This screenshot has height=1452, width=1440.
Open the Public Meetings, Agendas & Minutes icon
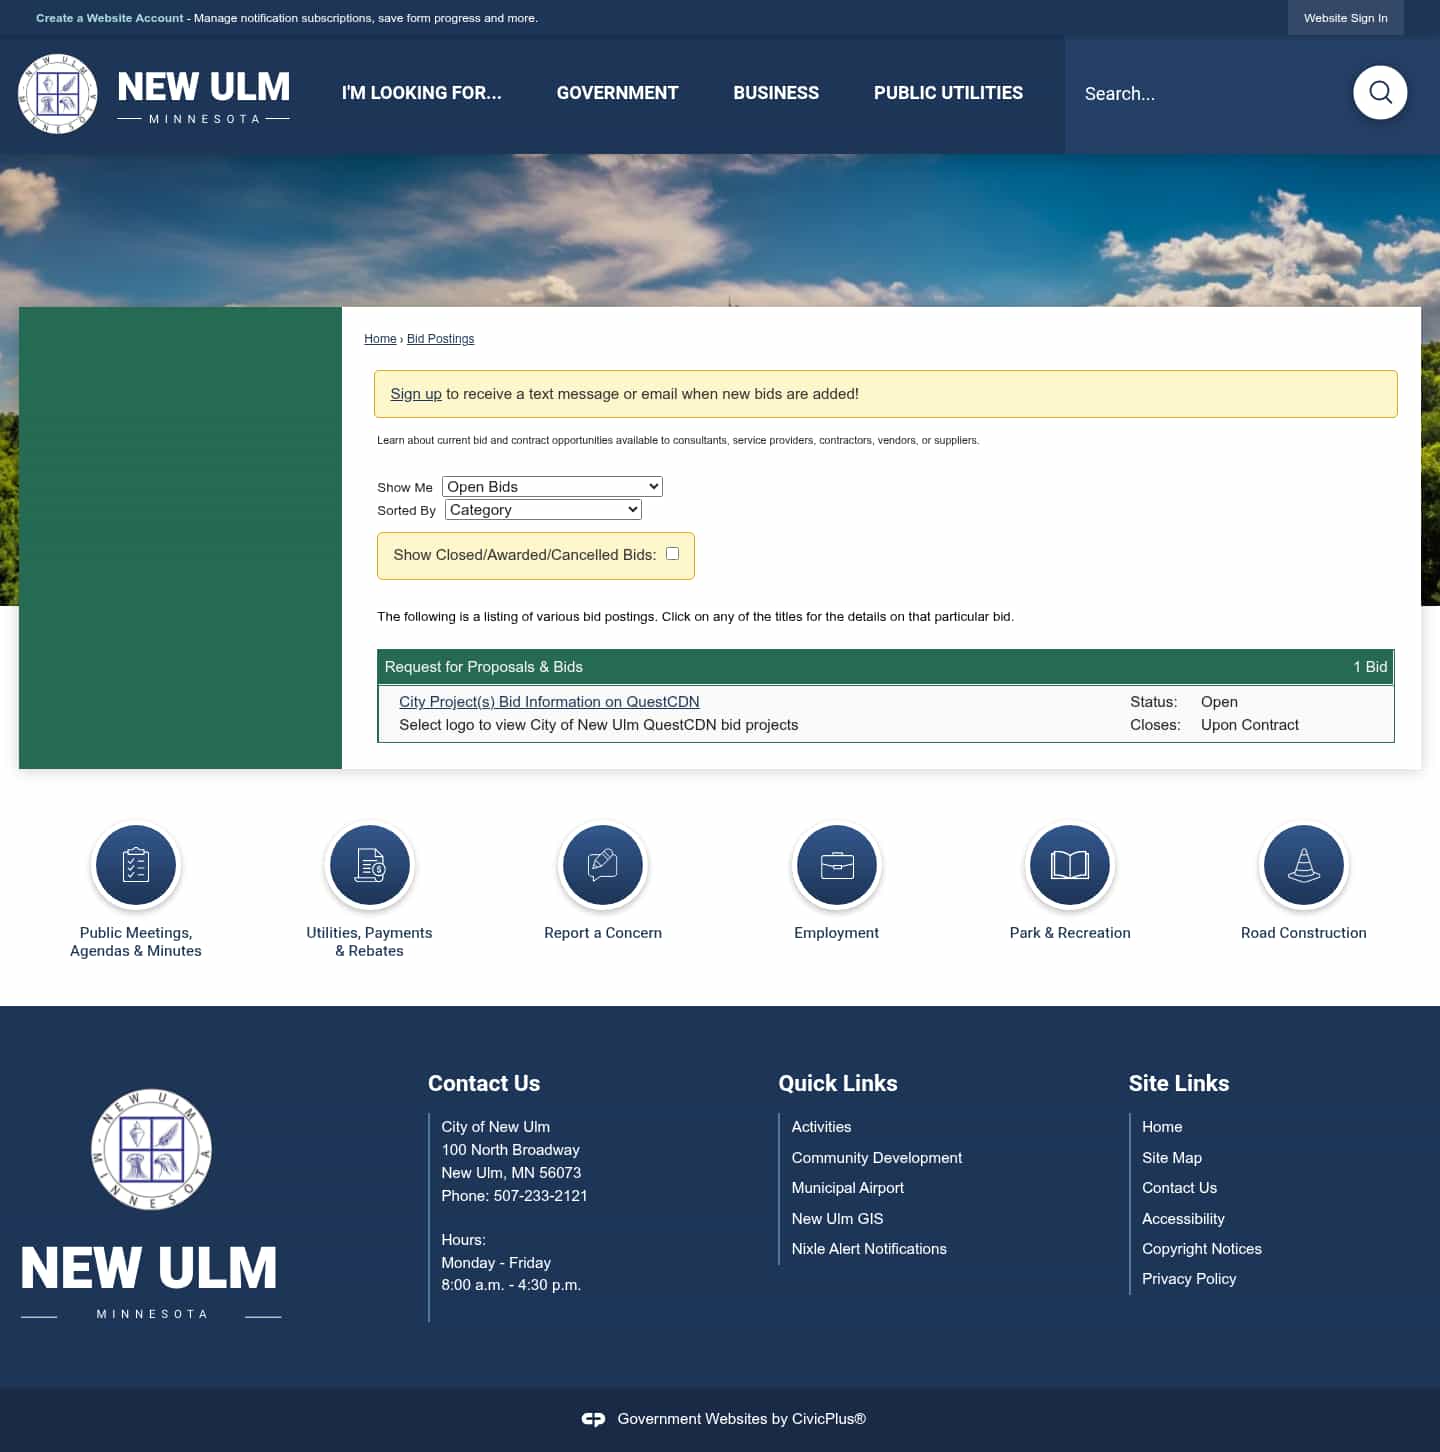tap(136, 865)
